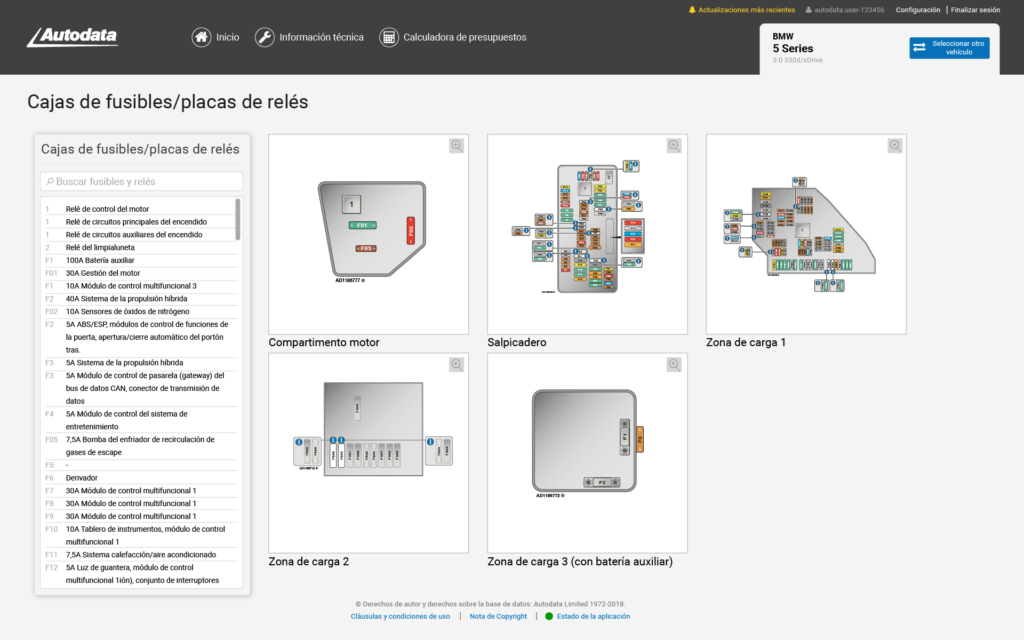The width and height of the screenshot is (1024, 640).
Task: Select 5A Luz de guantera row
Action: click(x=140, y=574)
